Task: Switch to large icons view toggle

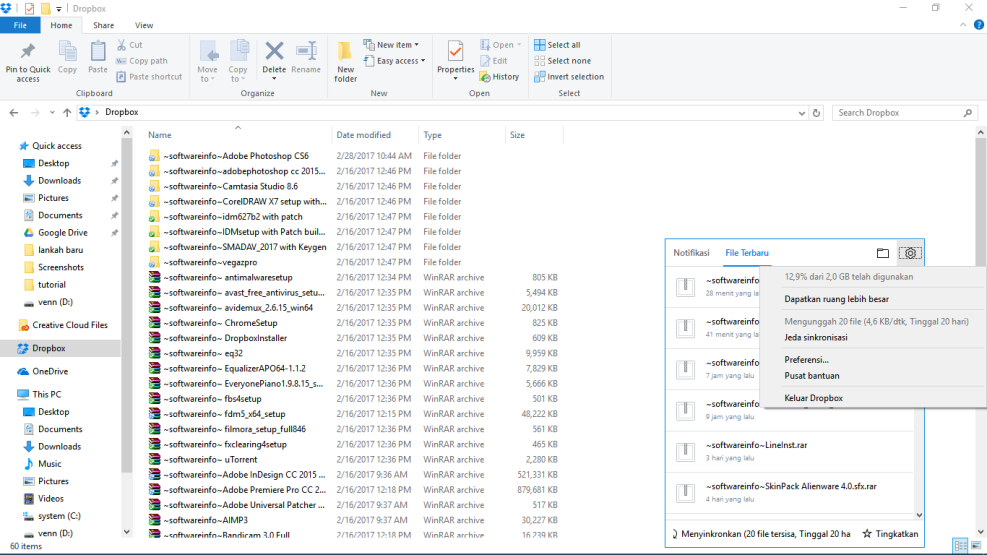Action: coord(975,545)
